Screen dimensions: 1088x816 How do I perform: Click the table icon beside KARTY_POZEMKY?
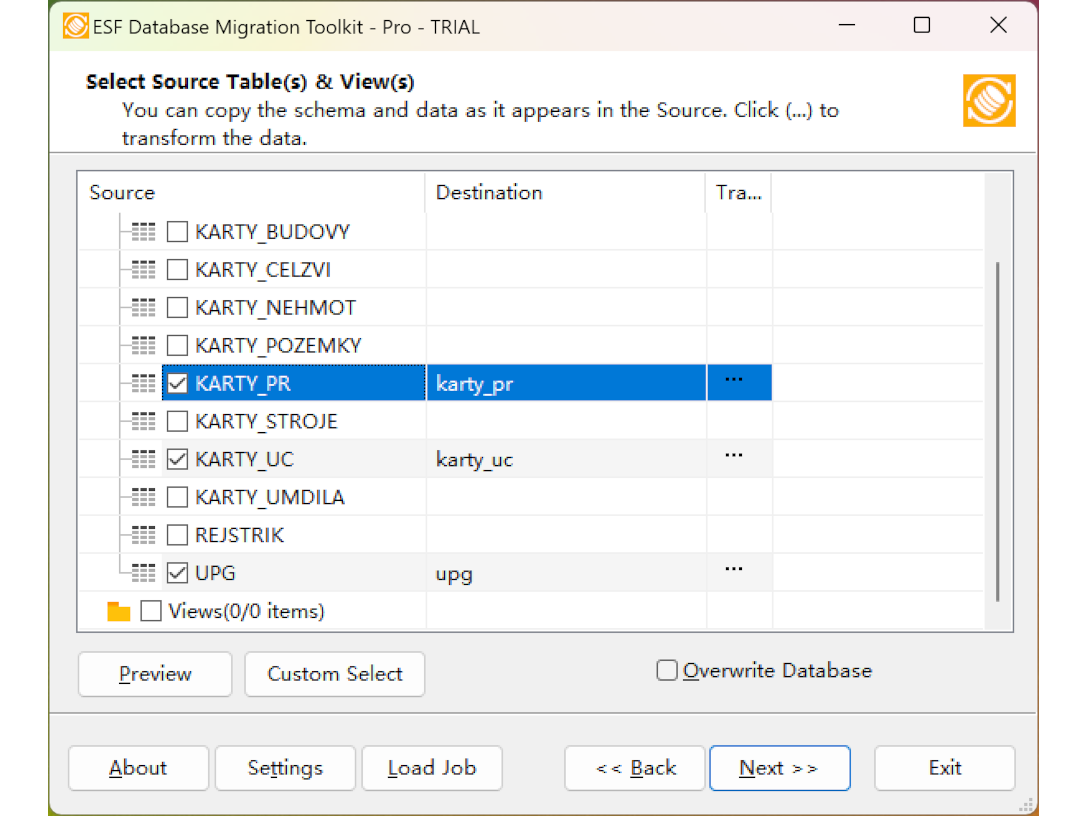pos(141,345)
